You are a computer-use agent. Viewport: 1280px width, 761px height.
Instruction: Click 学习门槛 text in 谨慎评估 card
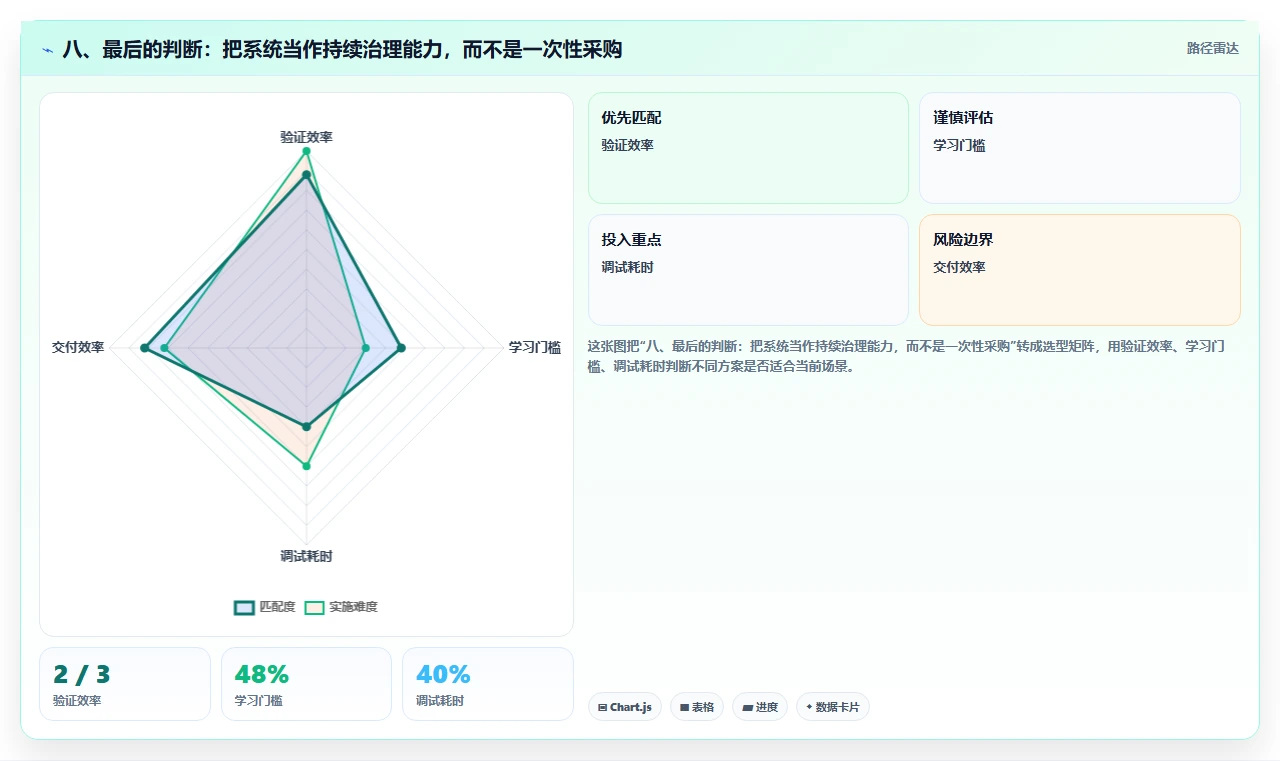coord(959,145)
